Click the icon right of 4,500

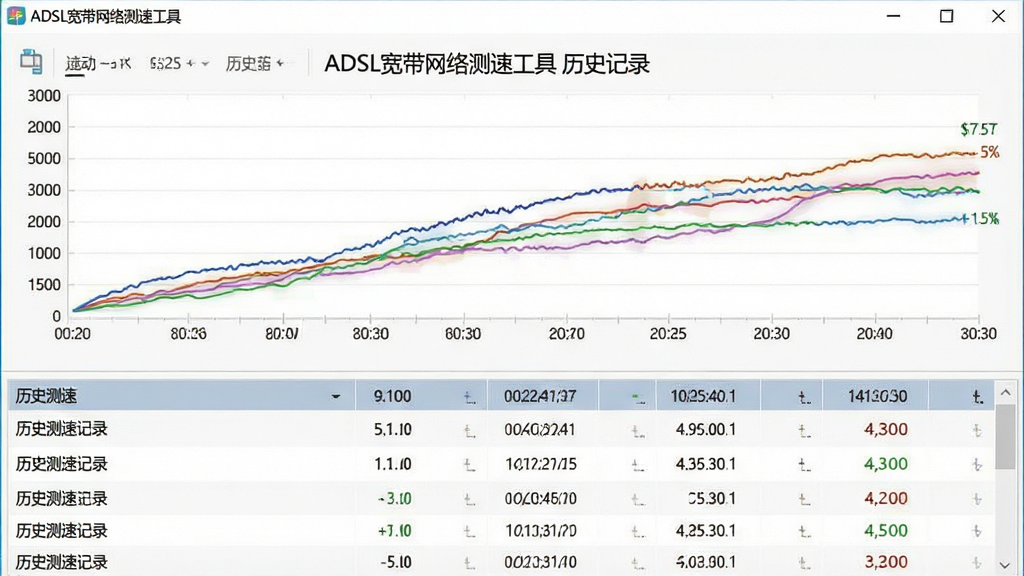pyautogui.click(x=977, y=531)
